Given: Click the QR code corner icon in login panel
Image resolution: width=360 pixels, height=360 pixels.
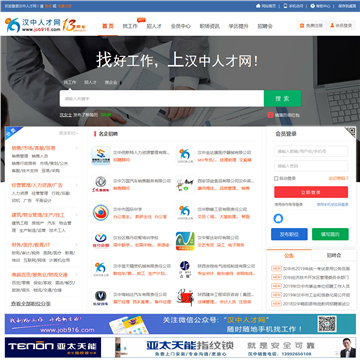Looking at the screenshot, I should click(349, 132).
